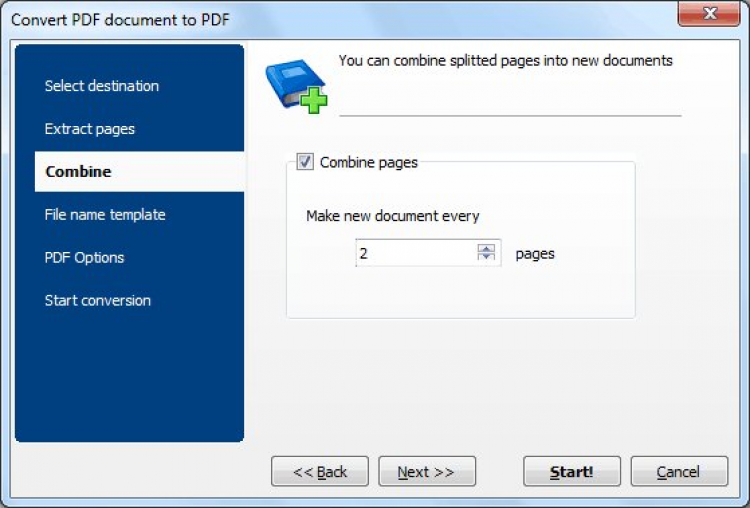The height and width of the screenshot is (508, 750).
Task: Open the PDF Options step
Action: pyautogui.click(x=84, y=258)
